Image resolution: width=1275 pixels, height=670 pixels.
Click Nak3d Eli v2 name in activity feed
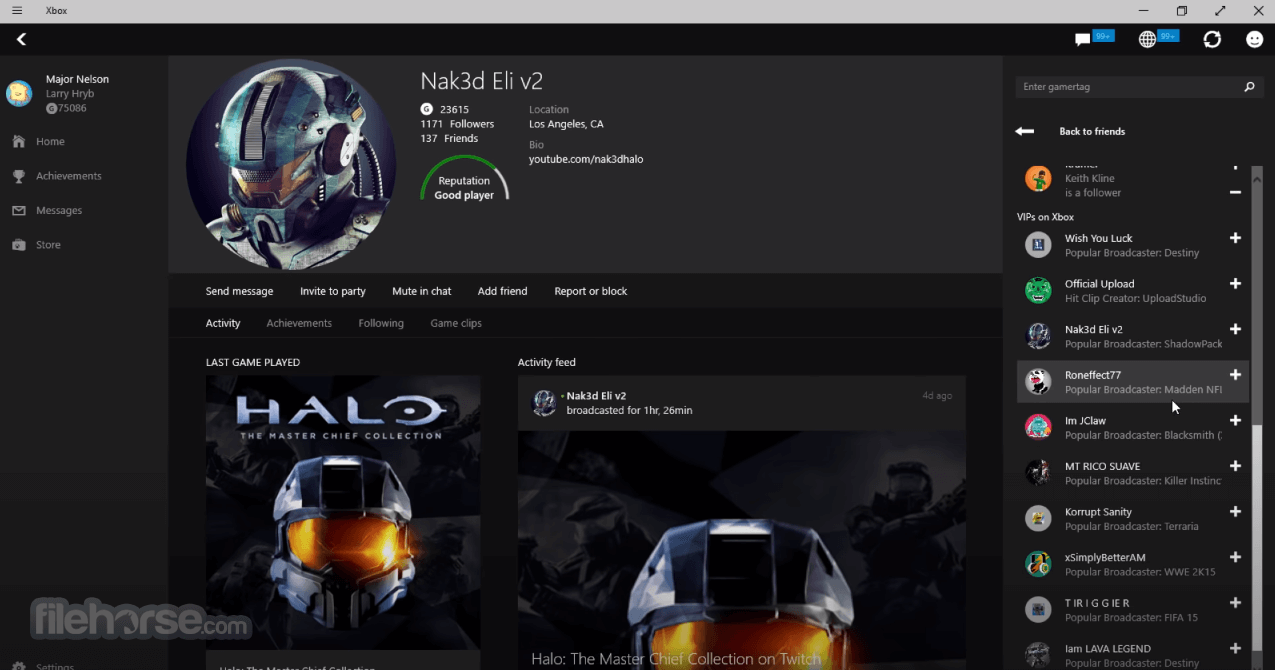click(x=596, y=396)
